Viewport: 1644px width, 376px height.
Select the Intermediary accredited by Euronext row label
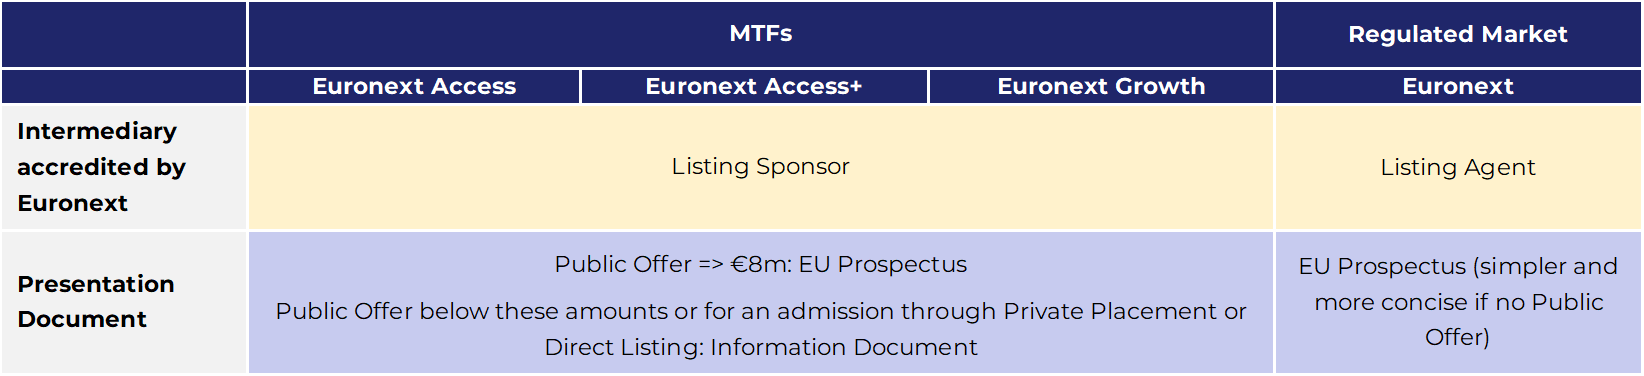124,167
